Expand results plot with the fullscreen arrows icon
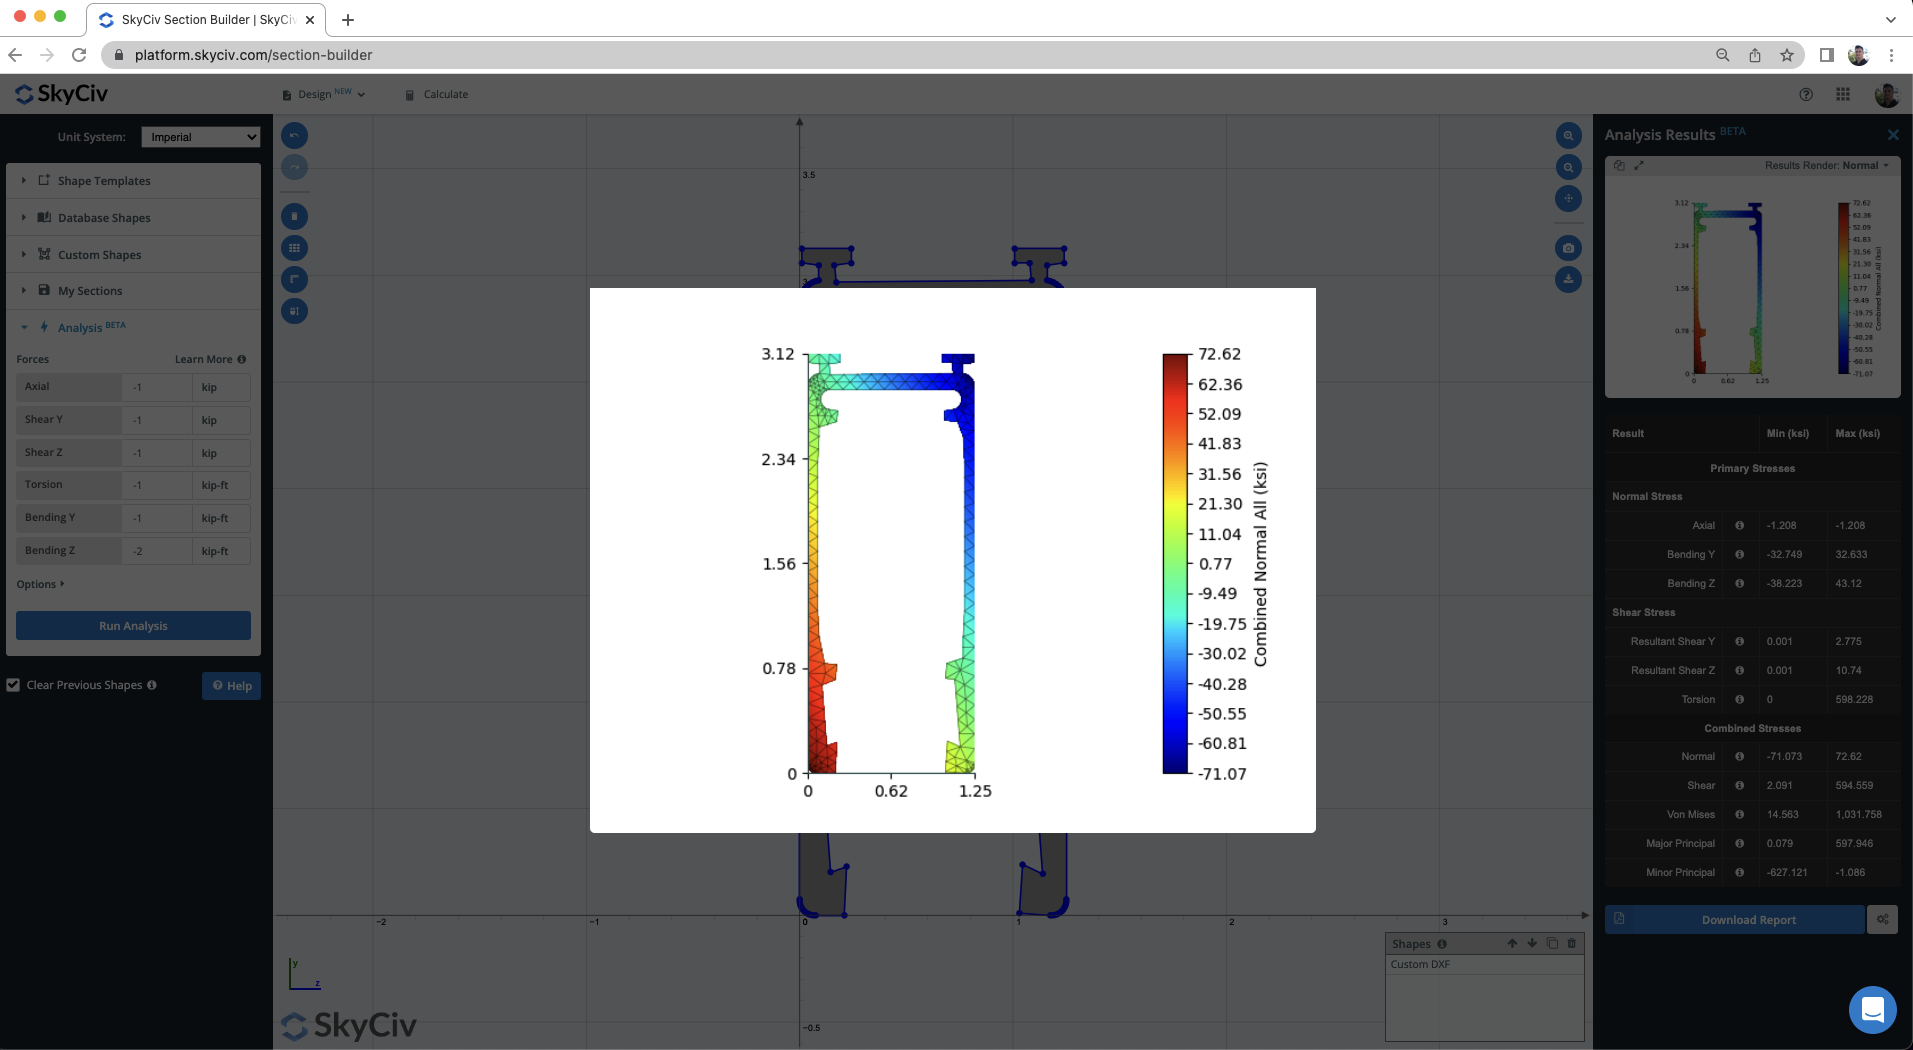Screen dimensions: 1913x1050 1639,166
